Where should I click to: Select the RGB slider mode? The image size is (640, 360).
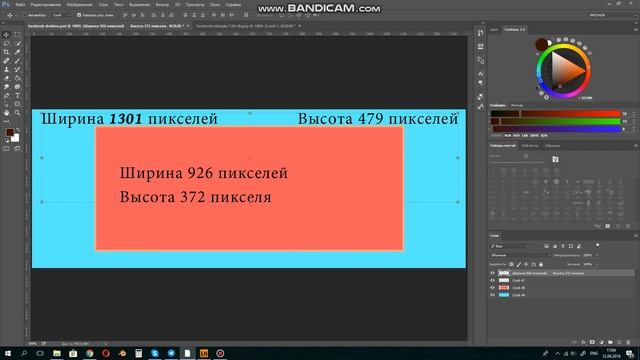tap(508, 135)
